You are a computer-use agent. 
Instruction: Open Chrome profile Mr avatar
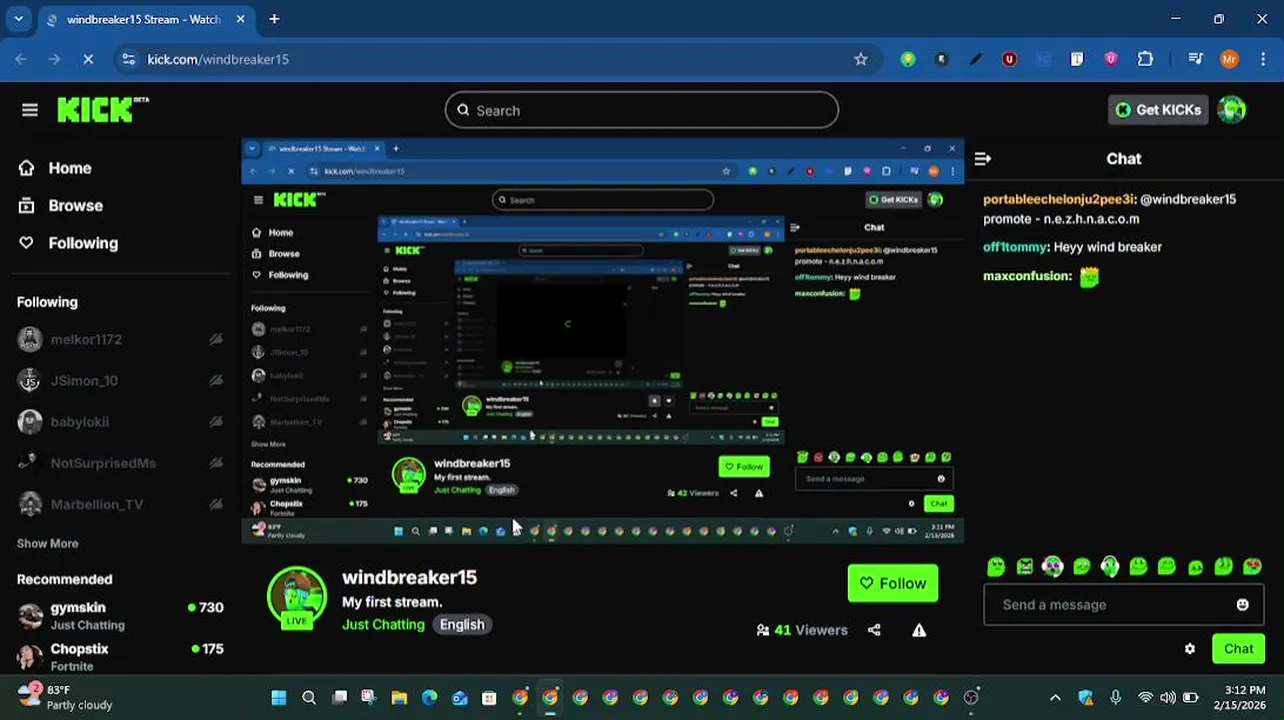pyautogui.click(x=1230, y=59)
